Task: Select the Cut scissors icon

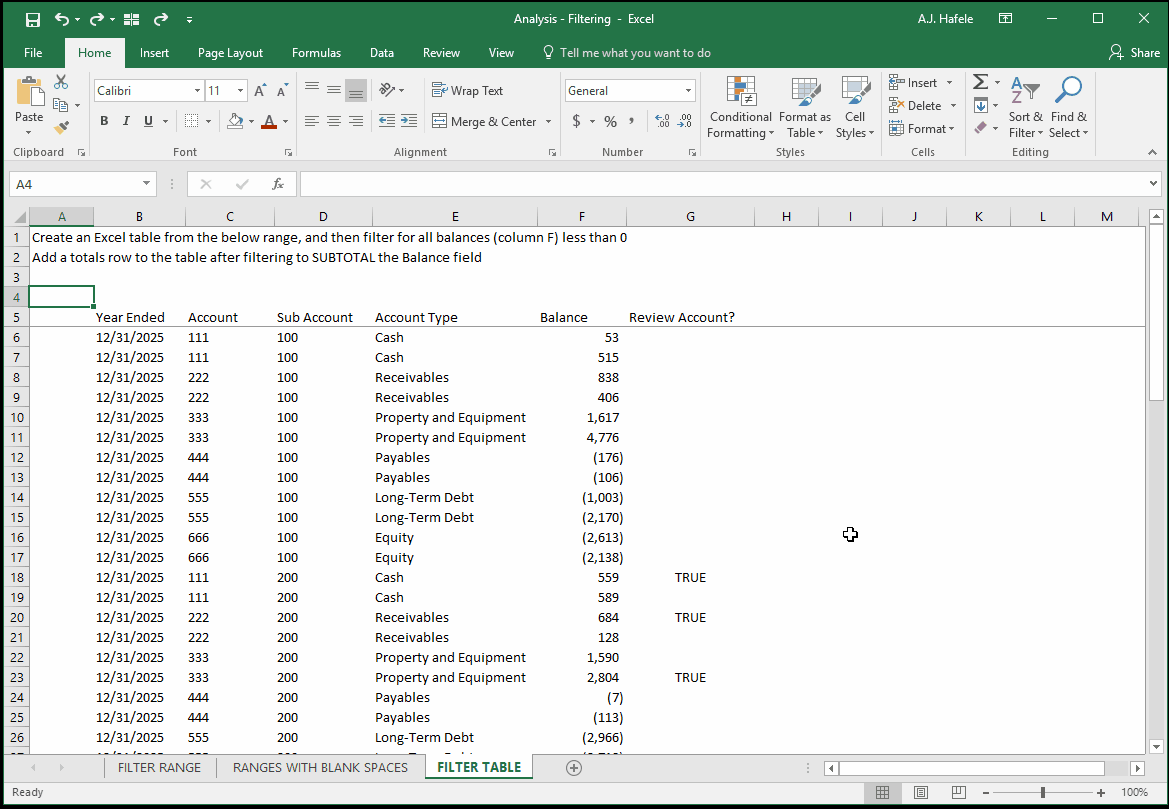Action: 61,82
